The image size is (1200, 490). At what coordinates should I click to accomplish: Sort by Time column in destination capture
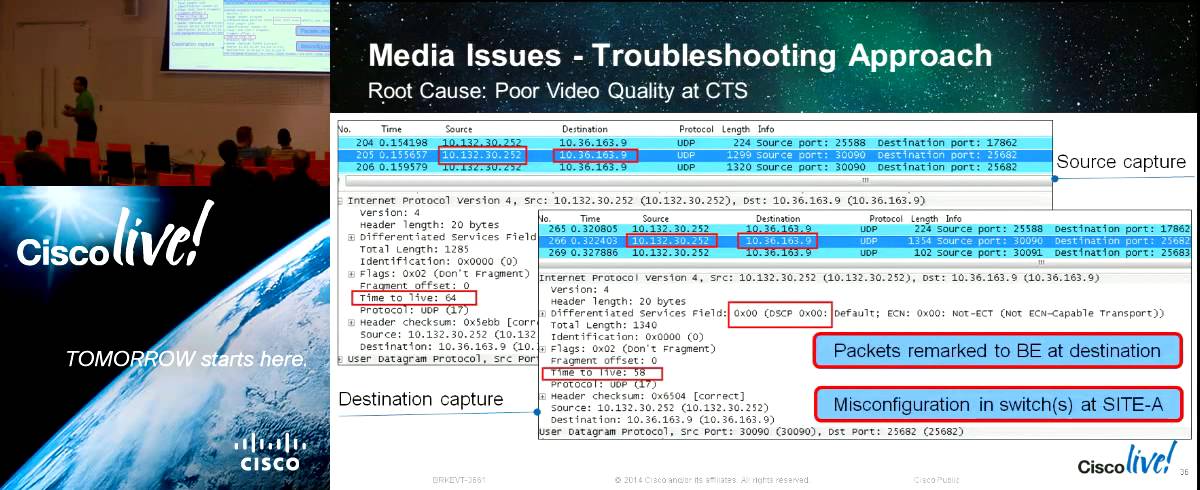(x=590, y=218)
